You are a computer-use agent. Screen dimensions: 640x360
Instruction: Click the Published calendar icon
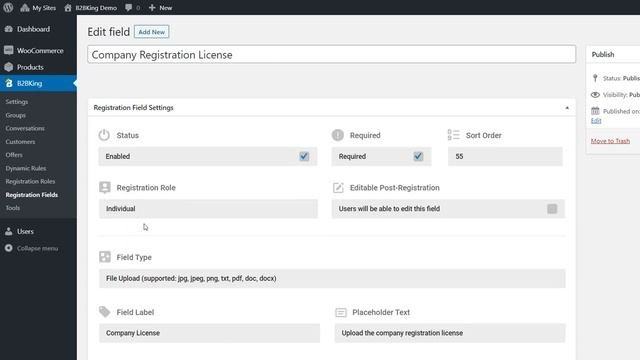pos(595,111)
